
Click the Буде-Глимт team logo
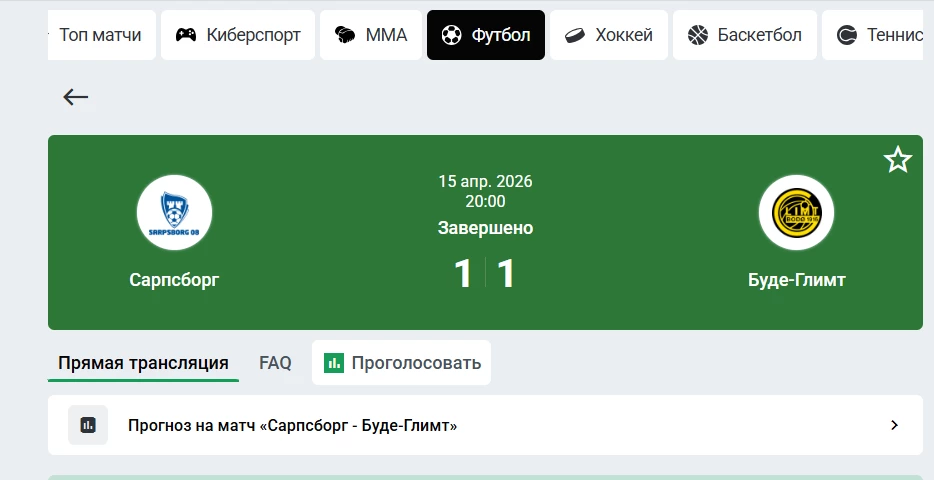tap(796, 212)
